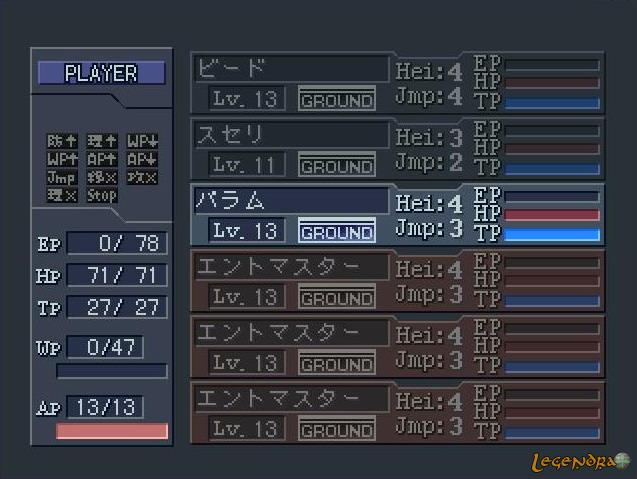Select the PLAYER header tab

(x=101, y=73)
